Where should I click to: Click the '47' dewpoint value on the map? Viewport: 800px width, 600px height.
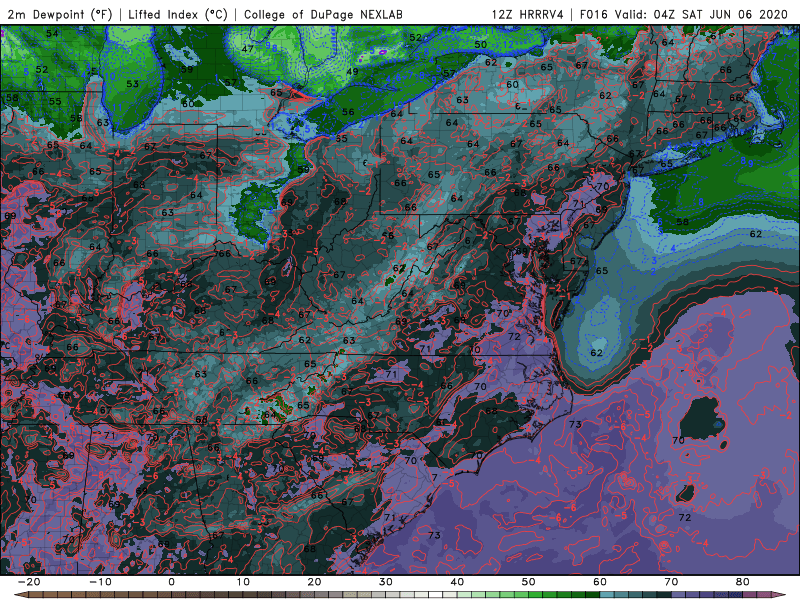pos(248,49)
